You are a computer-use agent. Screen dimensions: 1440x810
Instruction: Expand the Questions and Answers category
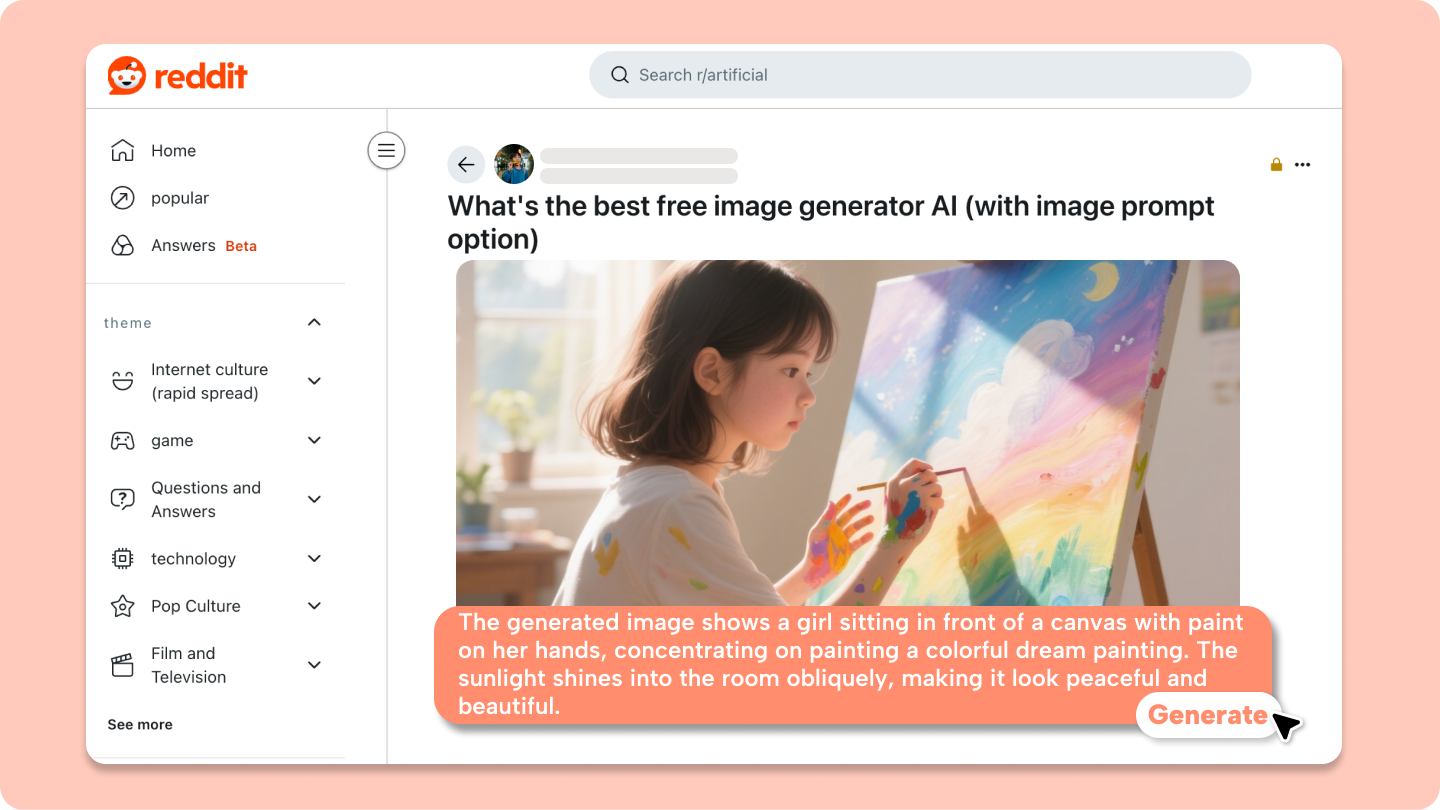(314, 499)
